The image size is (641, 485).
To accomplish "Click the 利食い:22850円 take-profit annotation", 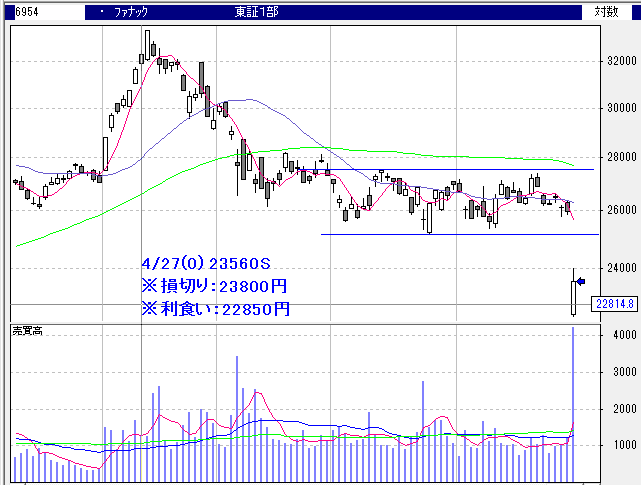I will [x=215, y=309].
